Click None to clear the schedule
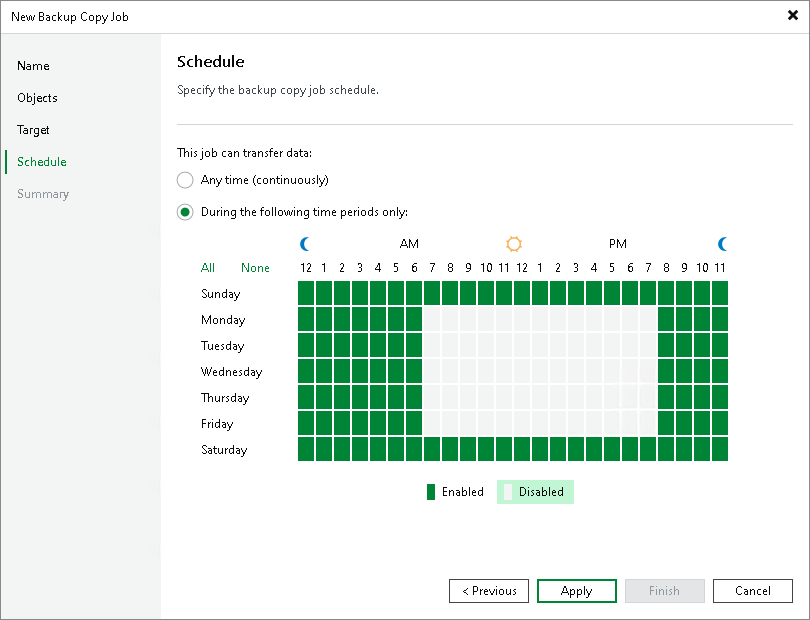The width and height of the screenshot is (810, 620). click(255, 268)
